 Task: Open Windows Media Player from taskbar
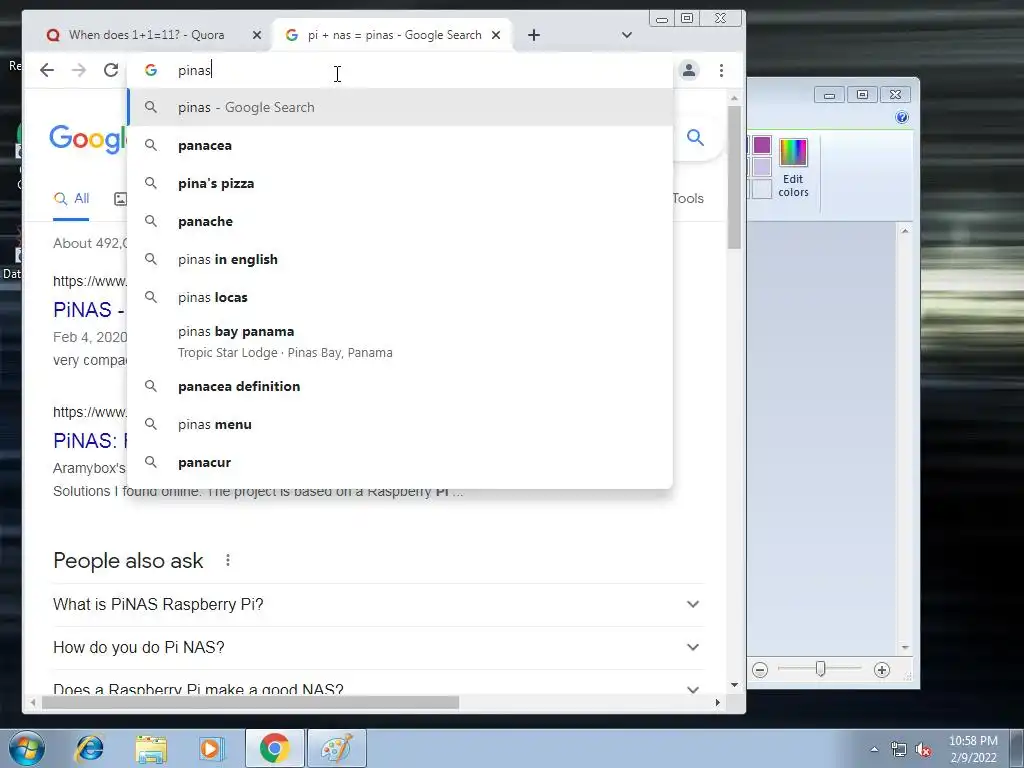pyautogui.click(x=211, y=749)
